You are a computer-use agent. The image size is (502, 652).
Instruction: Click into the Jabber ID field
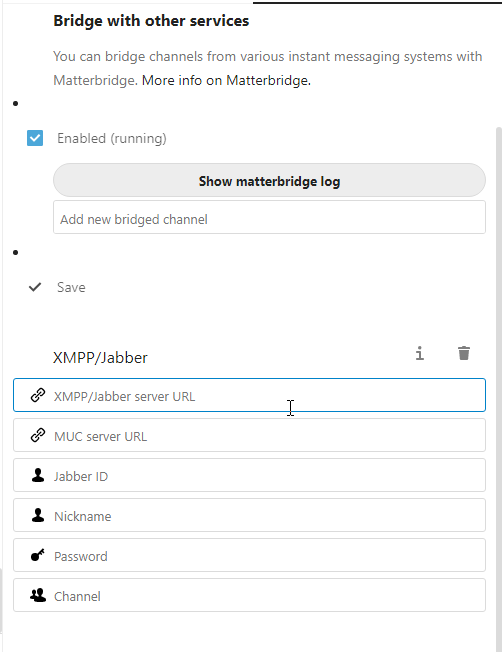click(250, 475)
